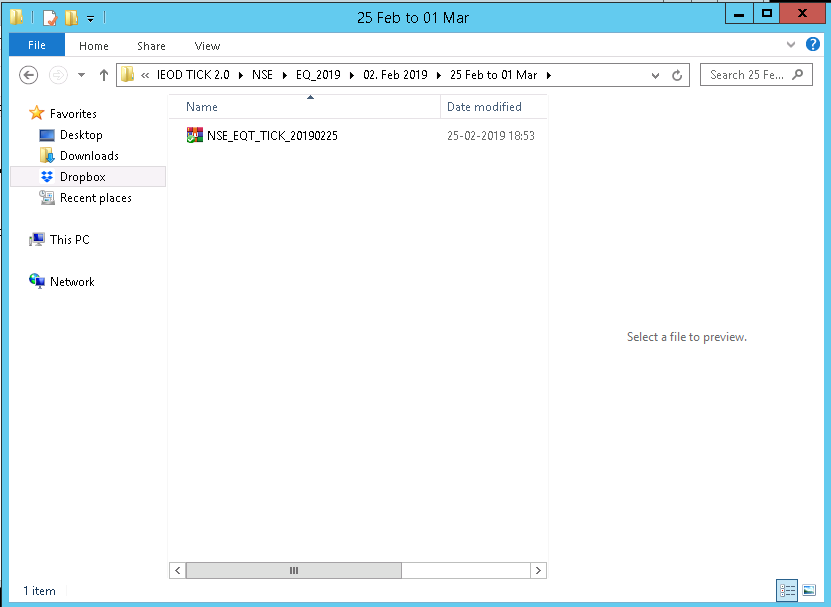Open address bar history dropdown
Viewport: 831px width, 607px height.
(656, 75)
